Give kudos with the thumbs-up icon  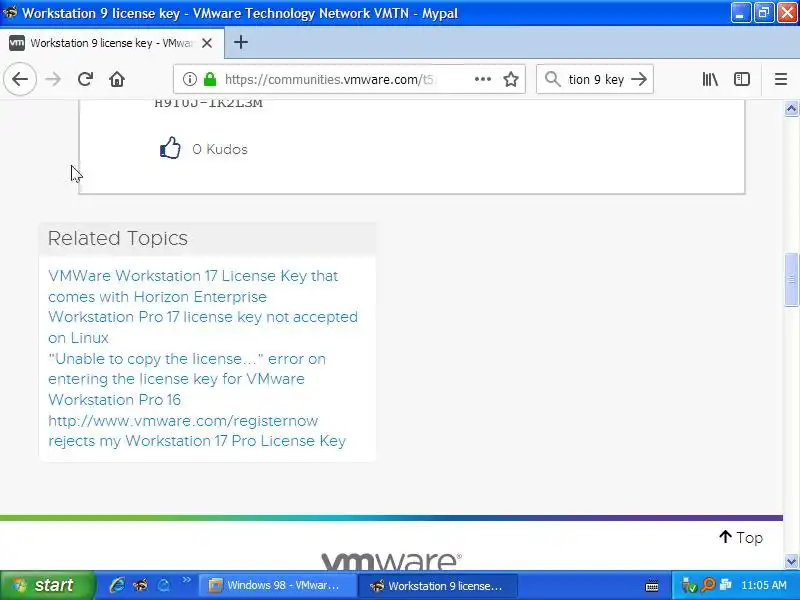tap(170, 148)
